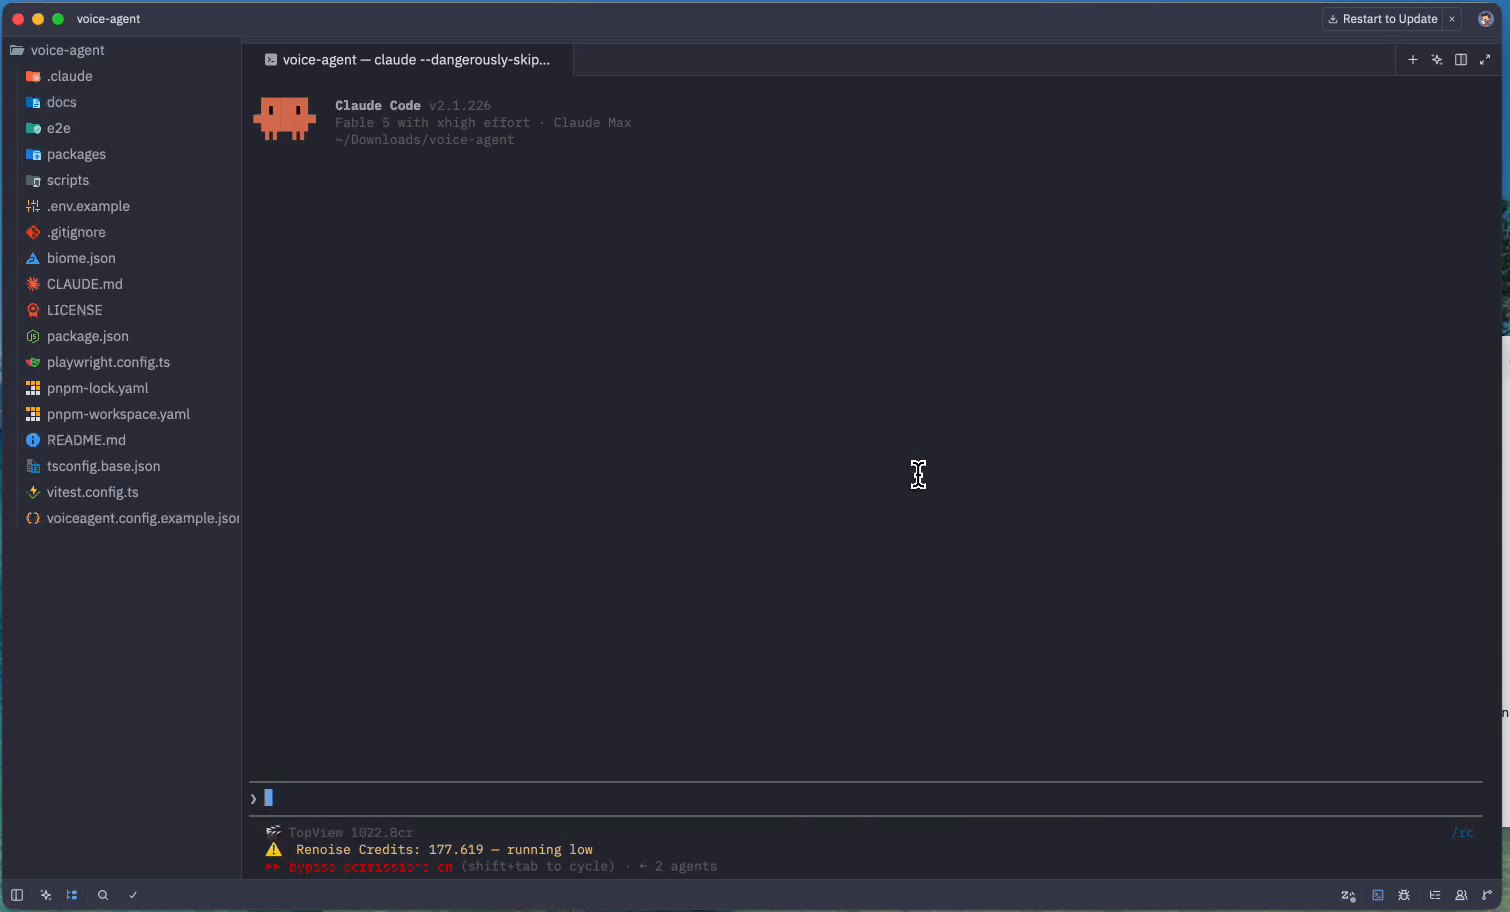Image resolution: width=1510 pixels, height=912 pixels.
Task: Split the terminal pane
Action: (1461, 60)
